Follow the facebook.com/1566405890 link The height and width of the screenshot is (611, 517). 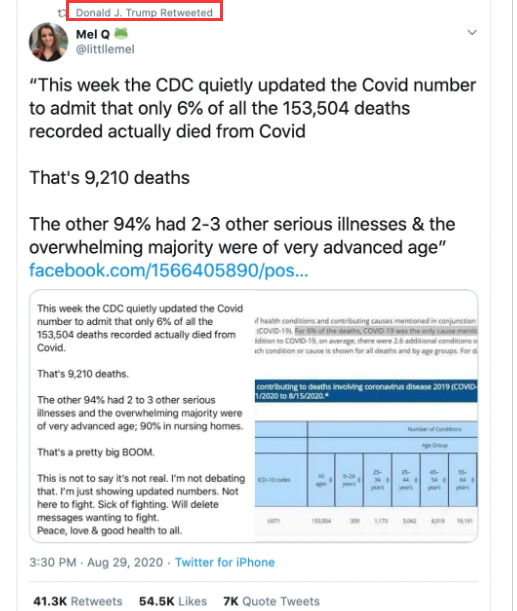168,270
